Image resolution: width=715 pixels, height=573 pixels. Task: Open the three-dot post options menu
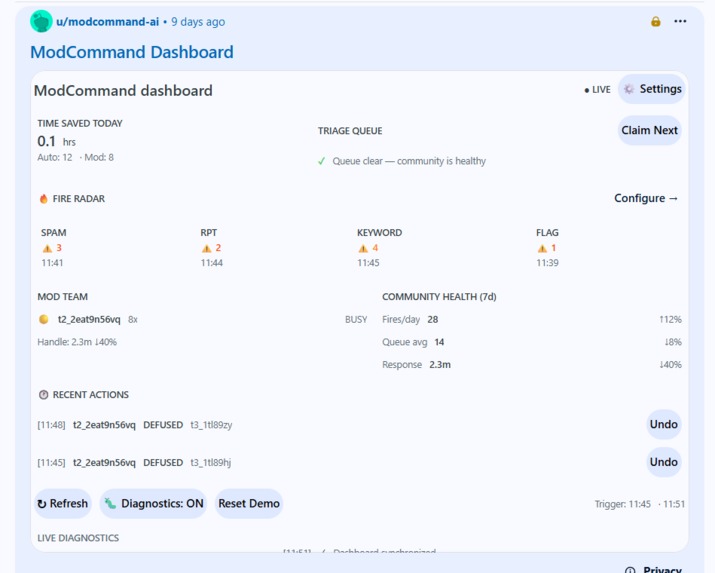(680, 21)
